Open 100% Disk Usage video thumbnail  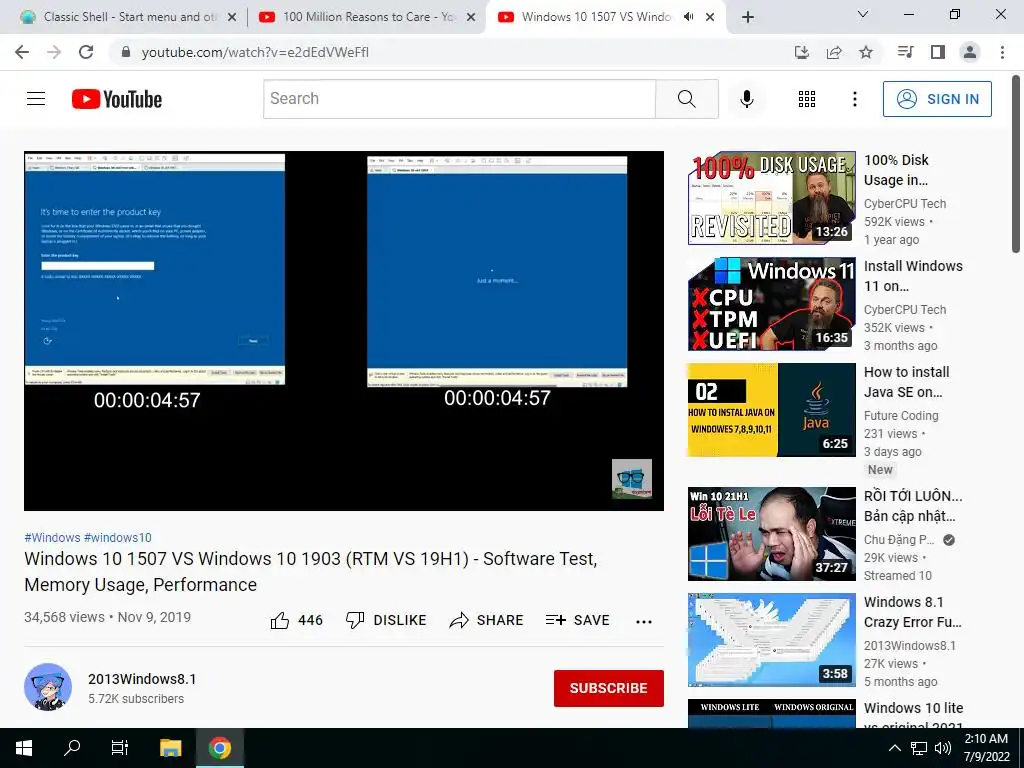771,198
